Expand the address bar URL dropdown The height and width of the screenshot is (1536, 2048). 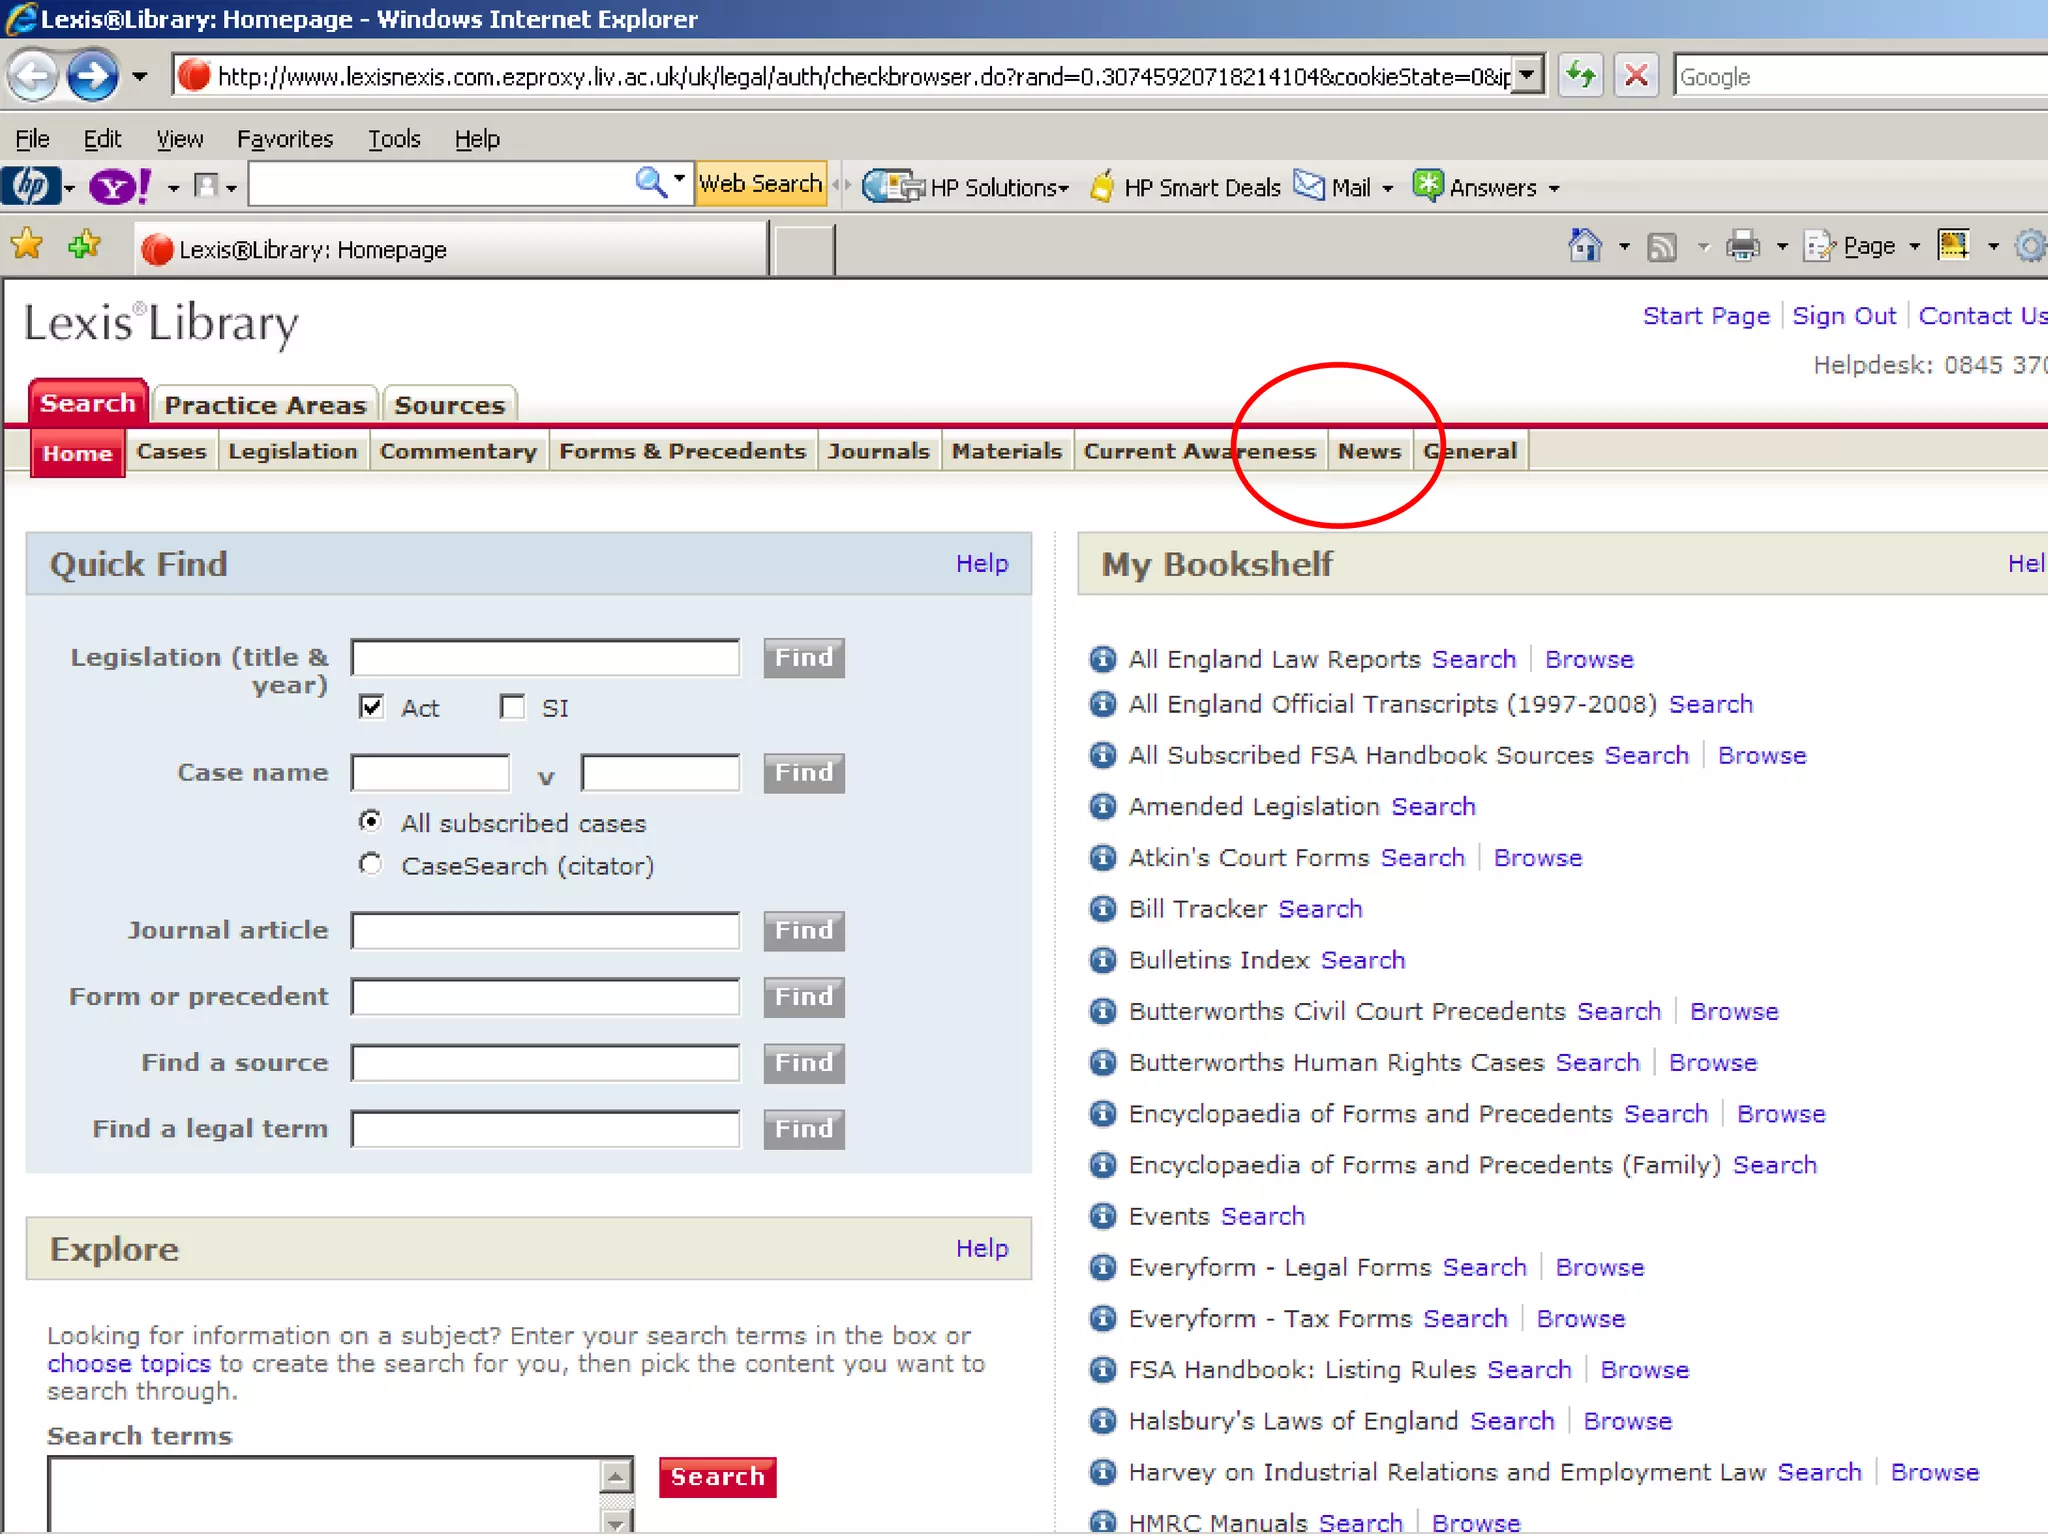pos(1526,76)
